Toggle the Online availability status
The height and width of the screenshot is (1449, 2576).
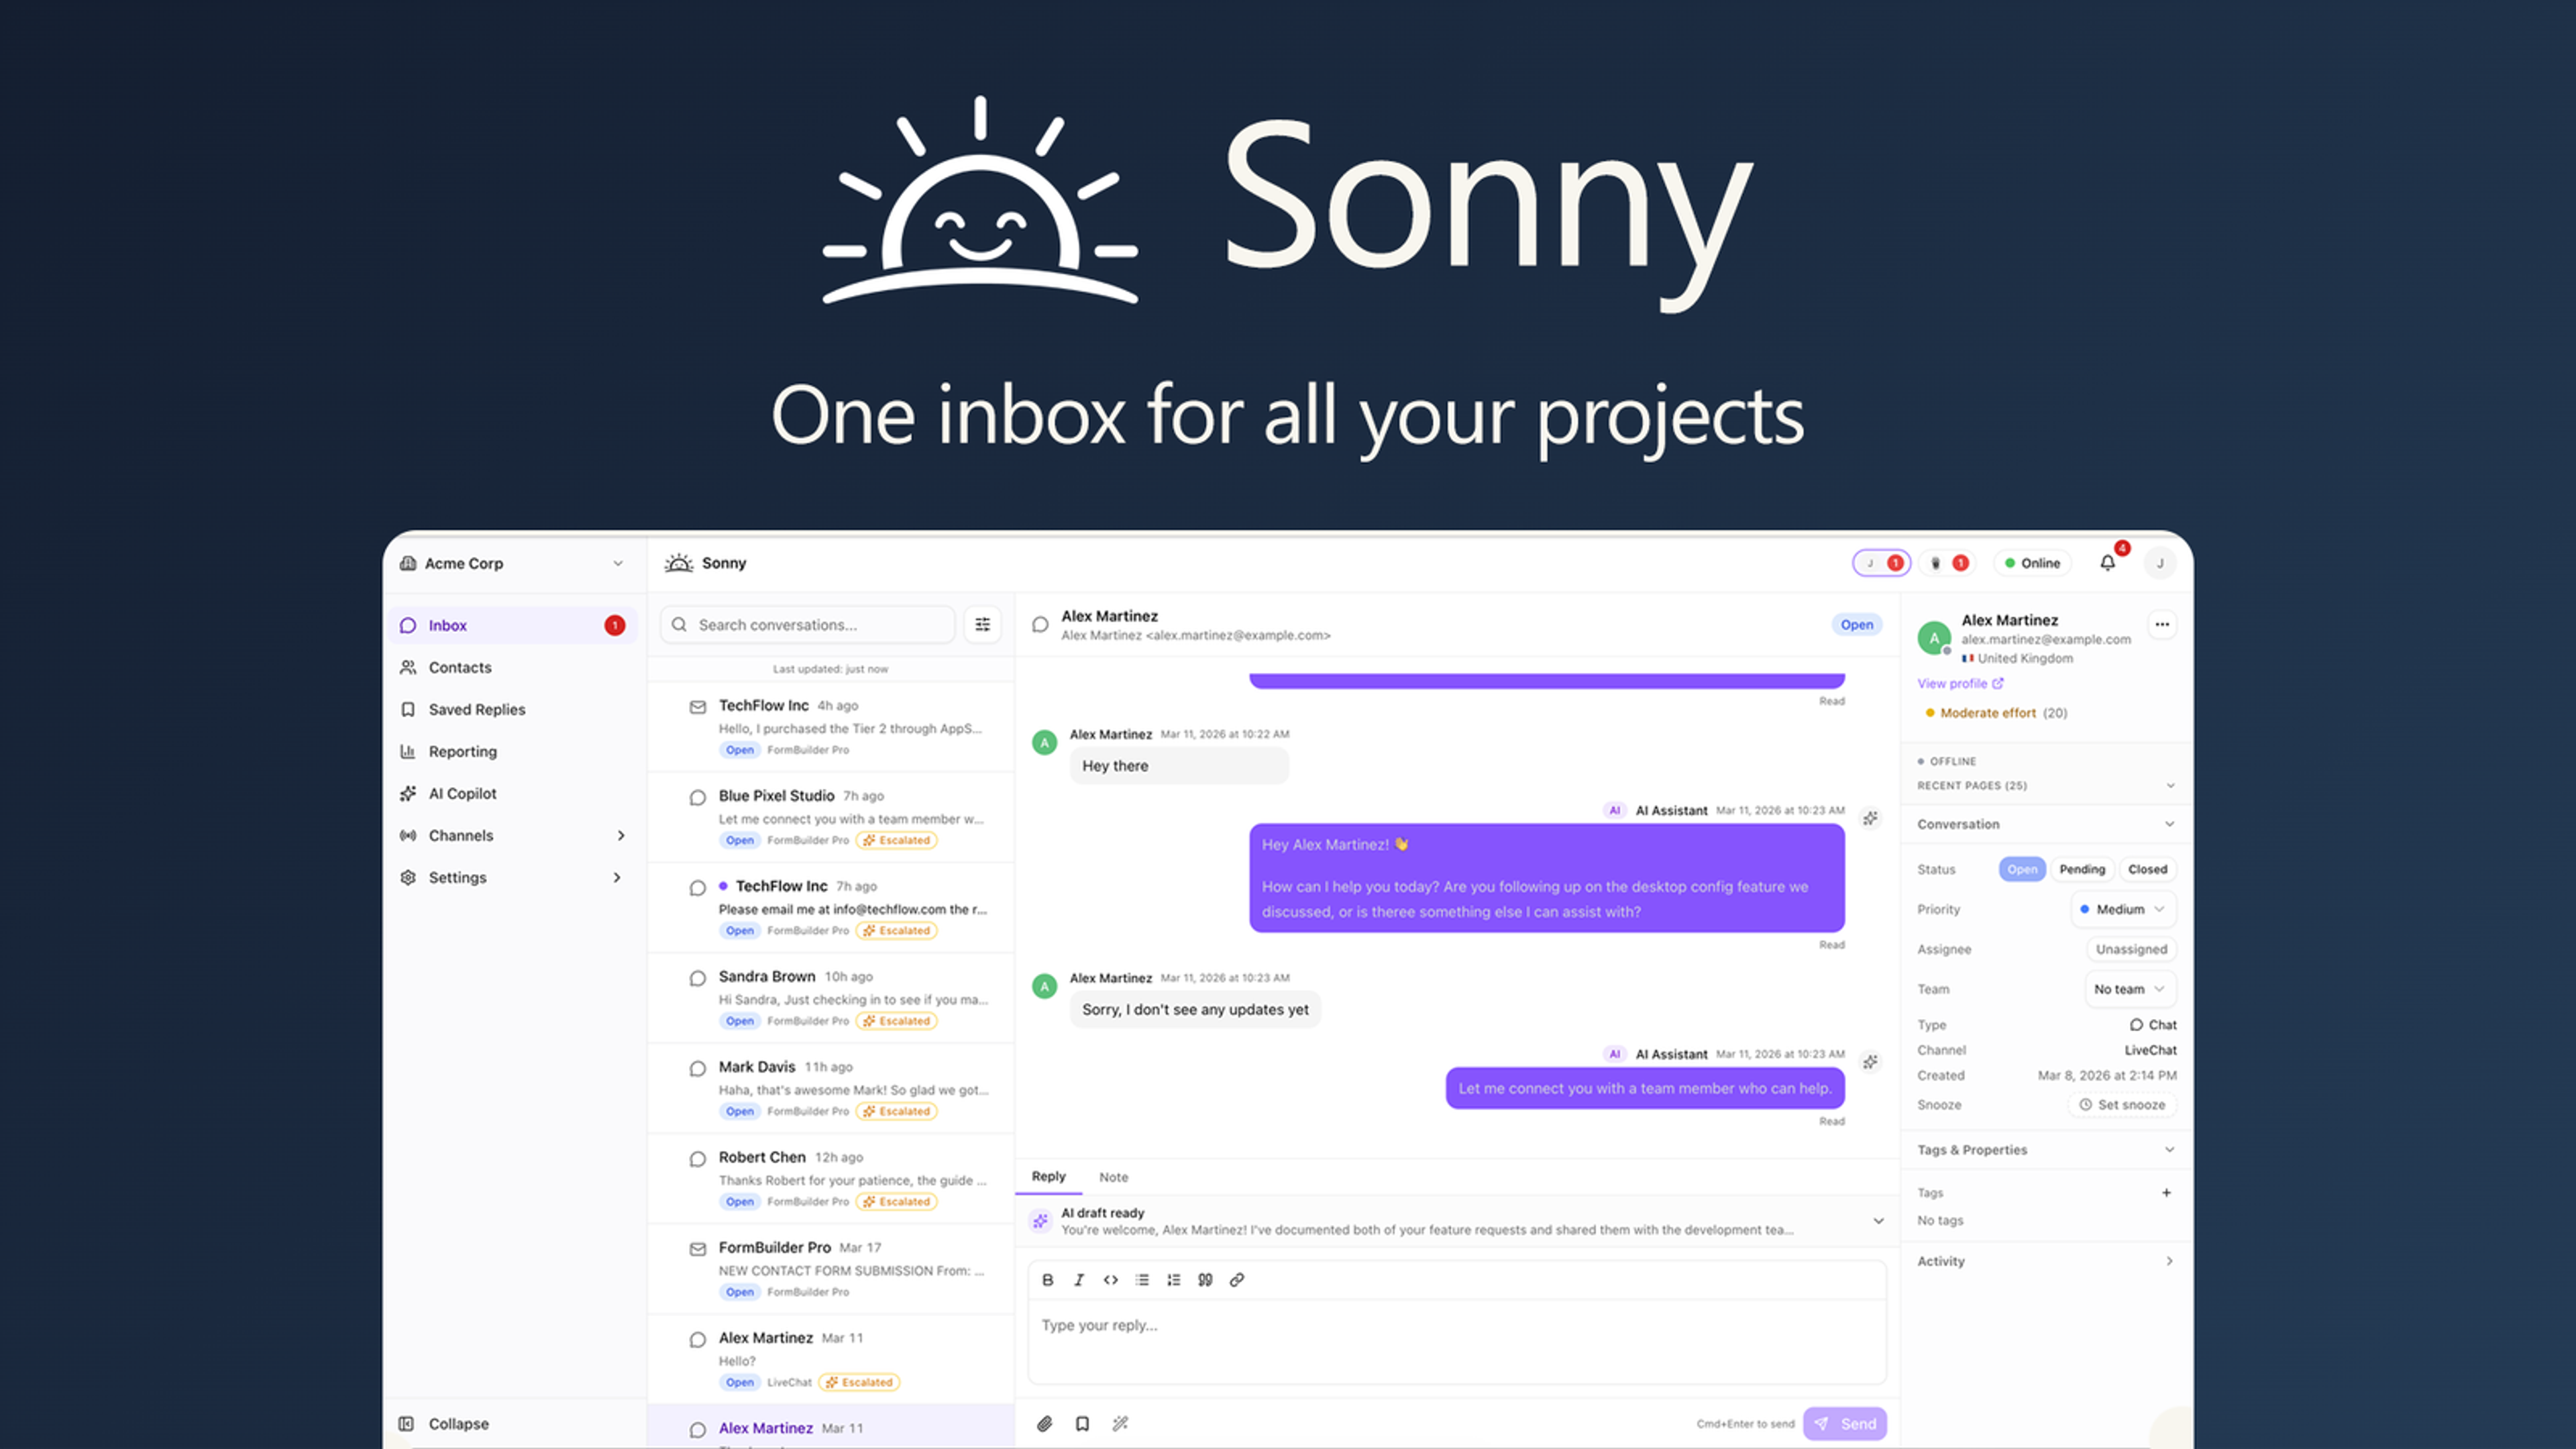tap(2032, 563)
